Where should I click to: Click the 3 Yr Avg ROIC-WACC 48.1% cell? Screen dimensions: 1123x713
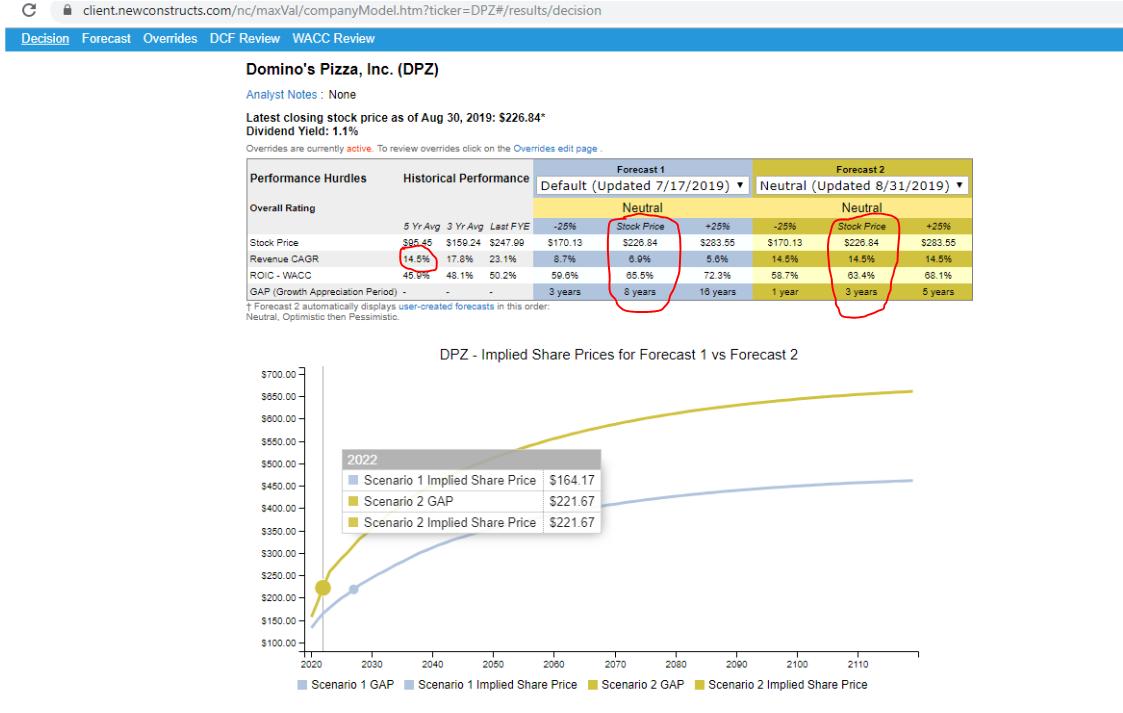(460, 276)
